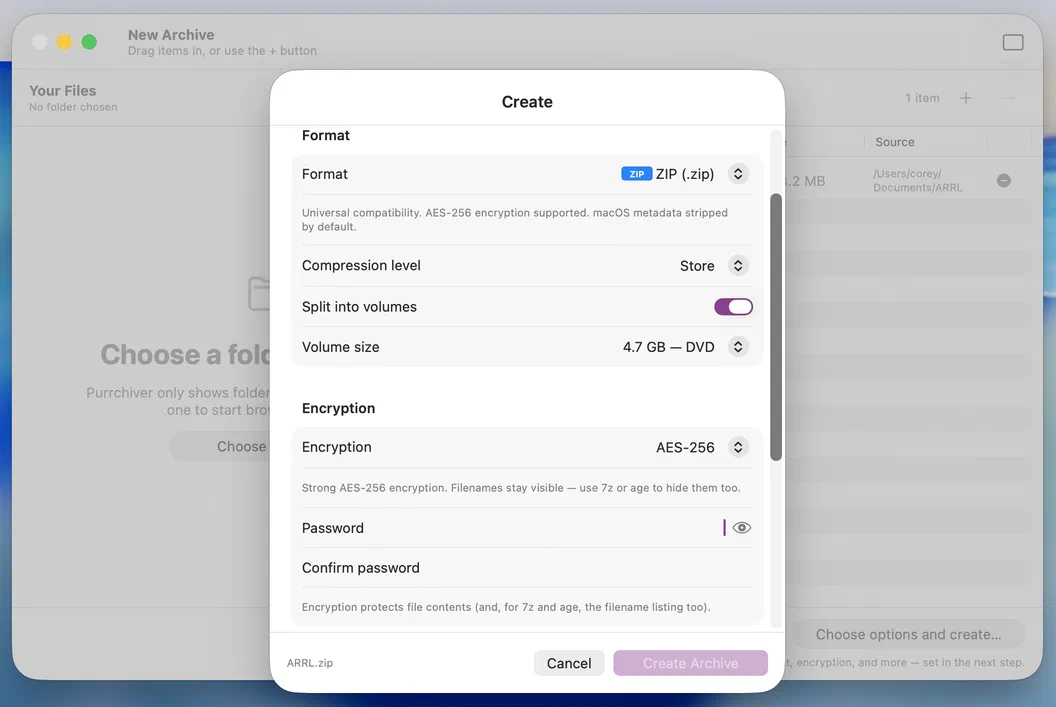Cancel the Create dialog
Viewport: 1056px width, 707px height.
tap(569, 663)
